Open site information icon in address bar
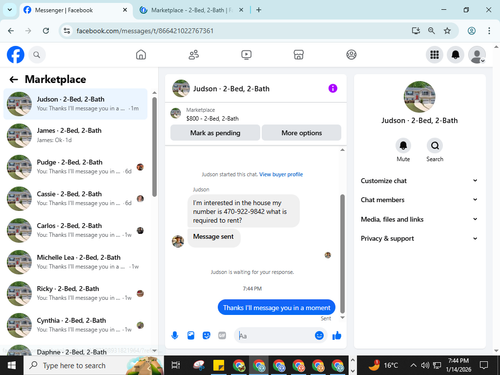 67,31
